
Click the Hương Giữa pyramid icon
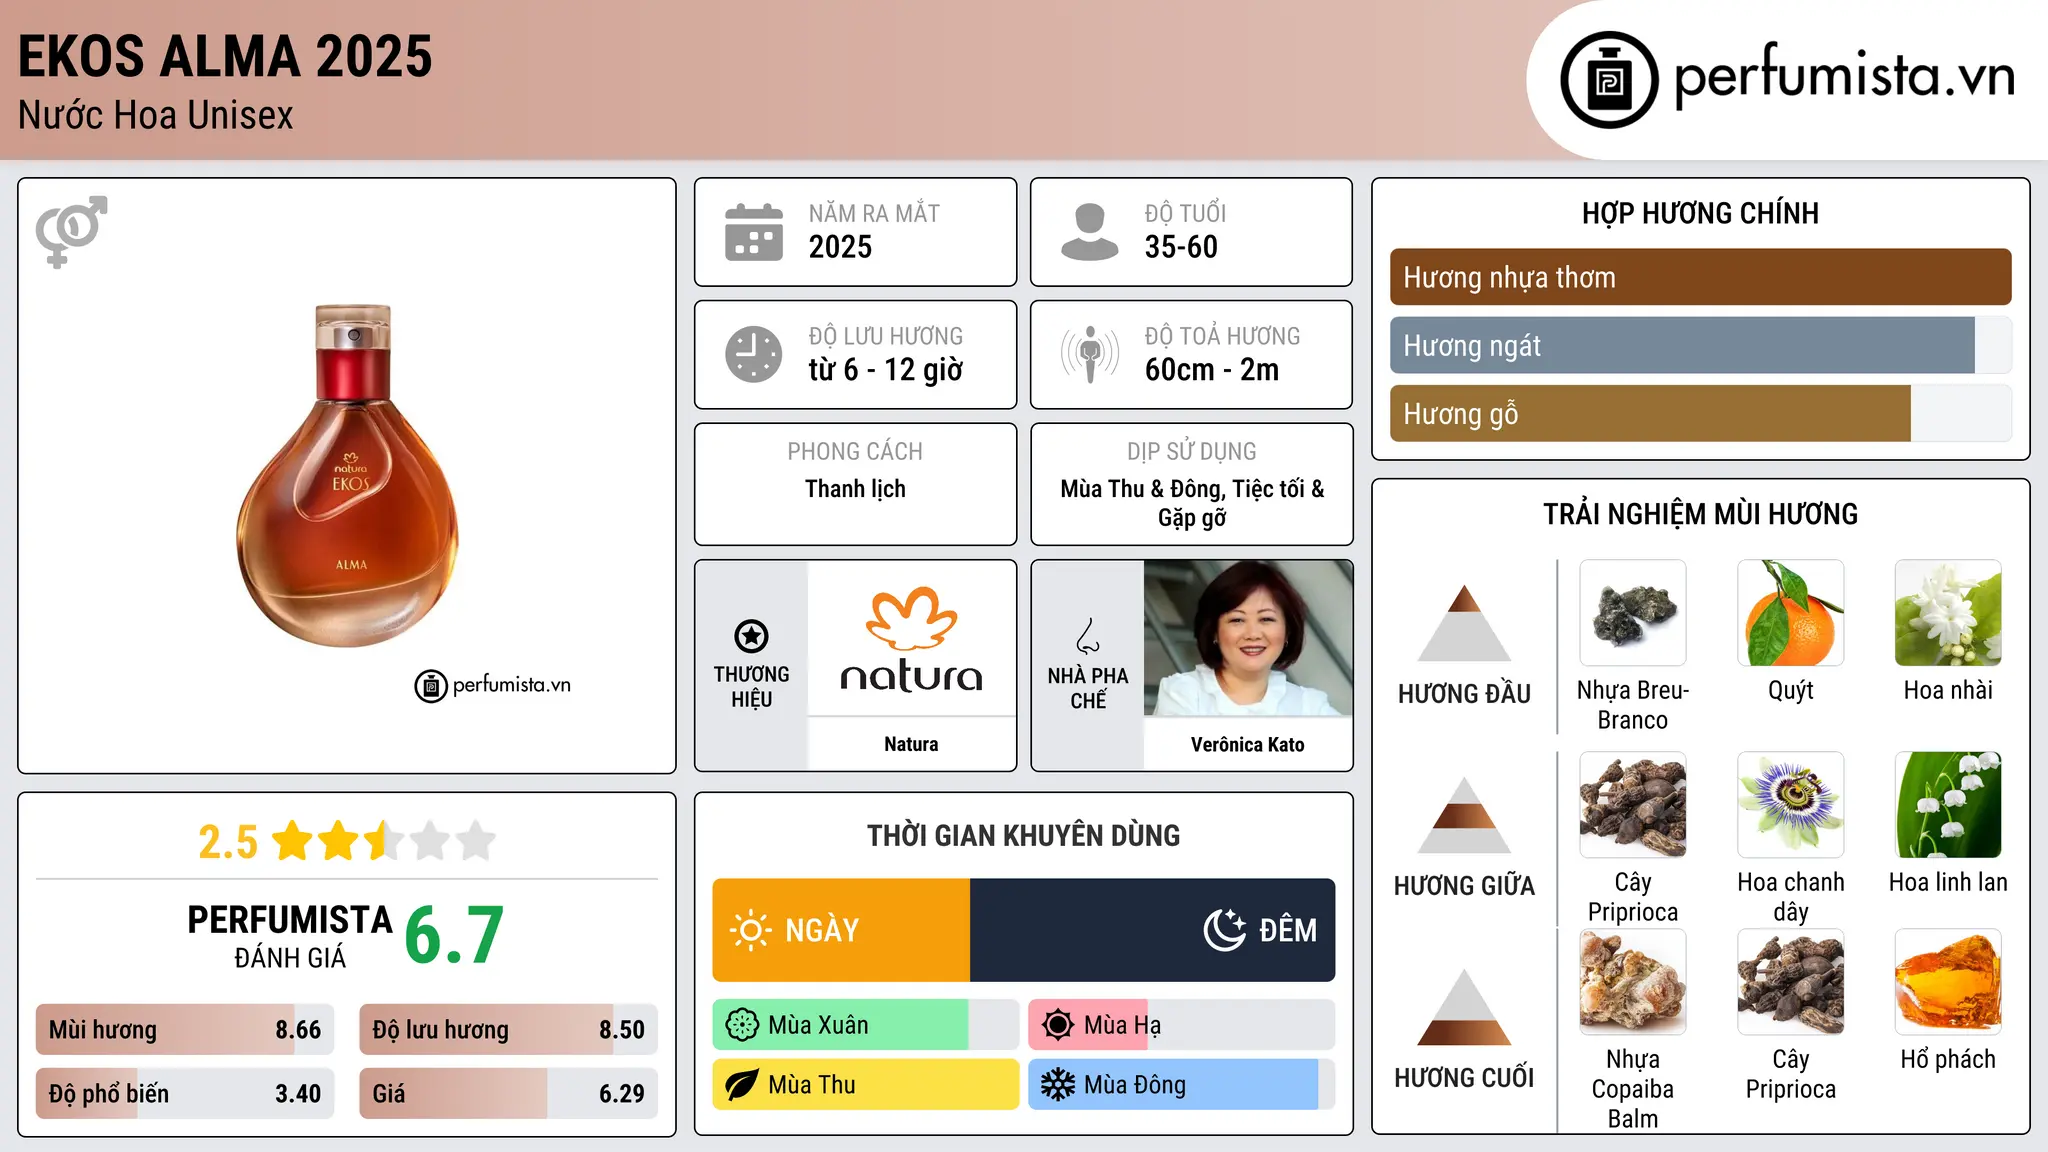click(1464, 815)
